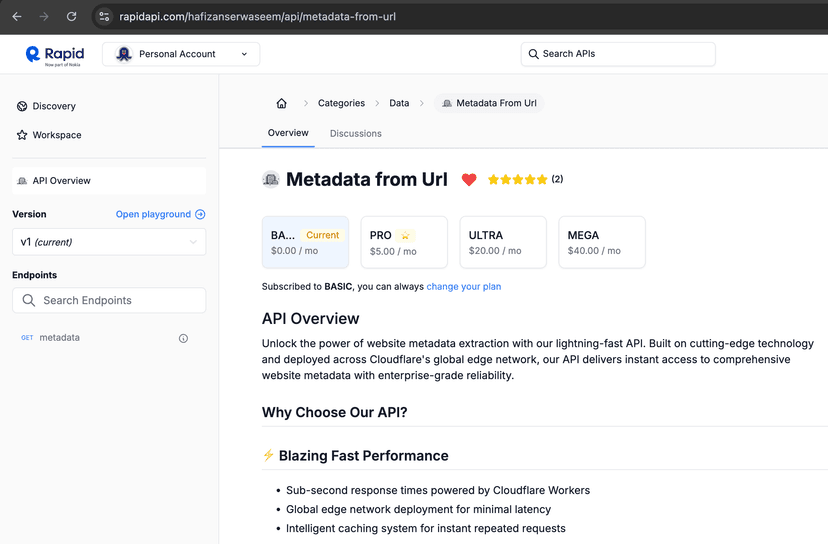Click the Workspace star icon
Screen dimensions: 828x544
(x=22, y=135)
